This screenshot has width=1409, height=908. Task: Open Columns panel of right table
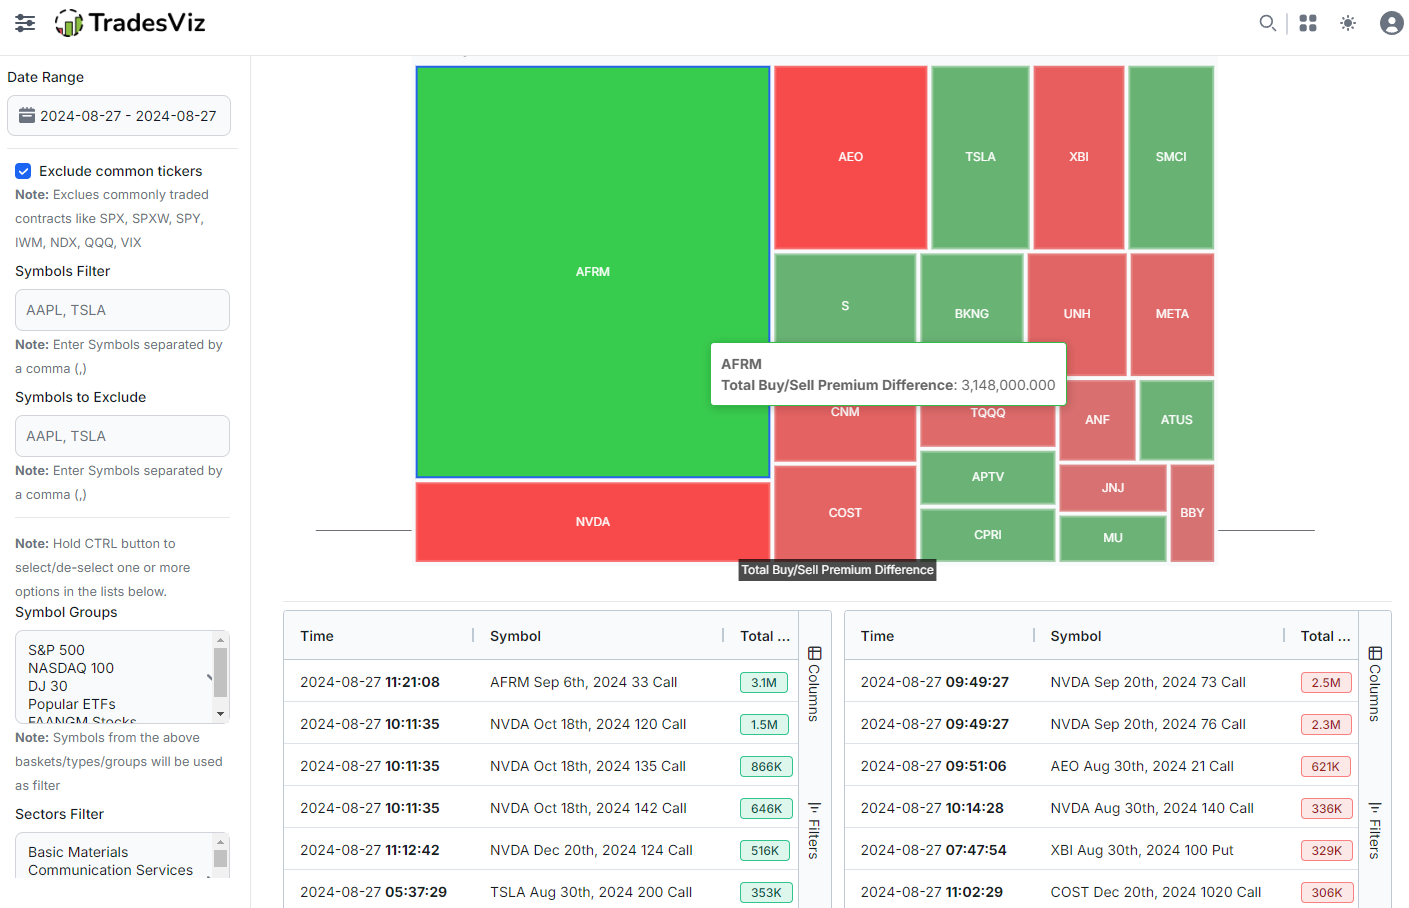click(x=1375, y=684)
